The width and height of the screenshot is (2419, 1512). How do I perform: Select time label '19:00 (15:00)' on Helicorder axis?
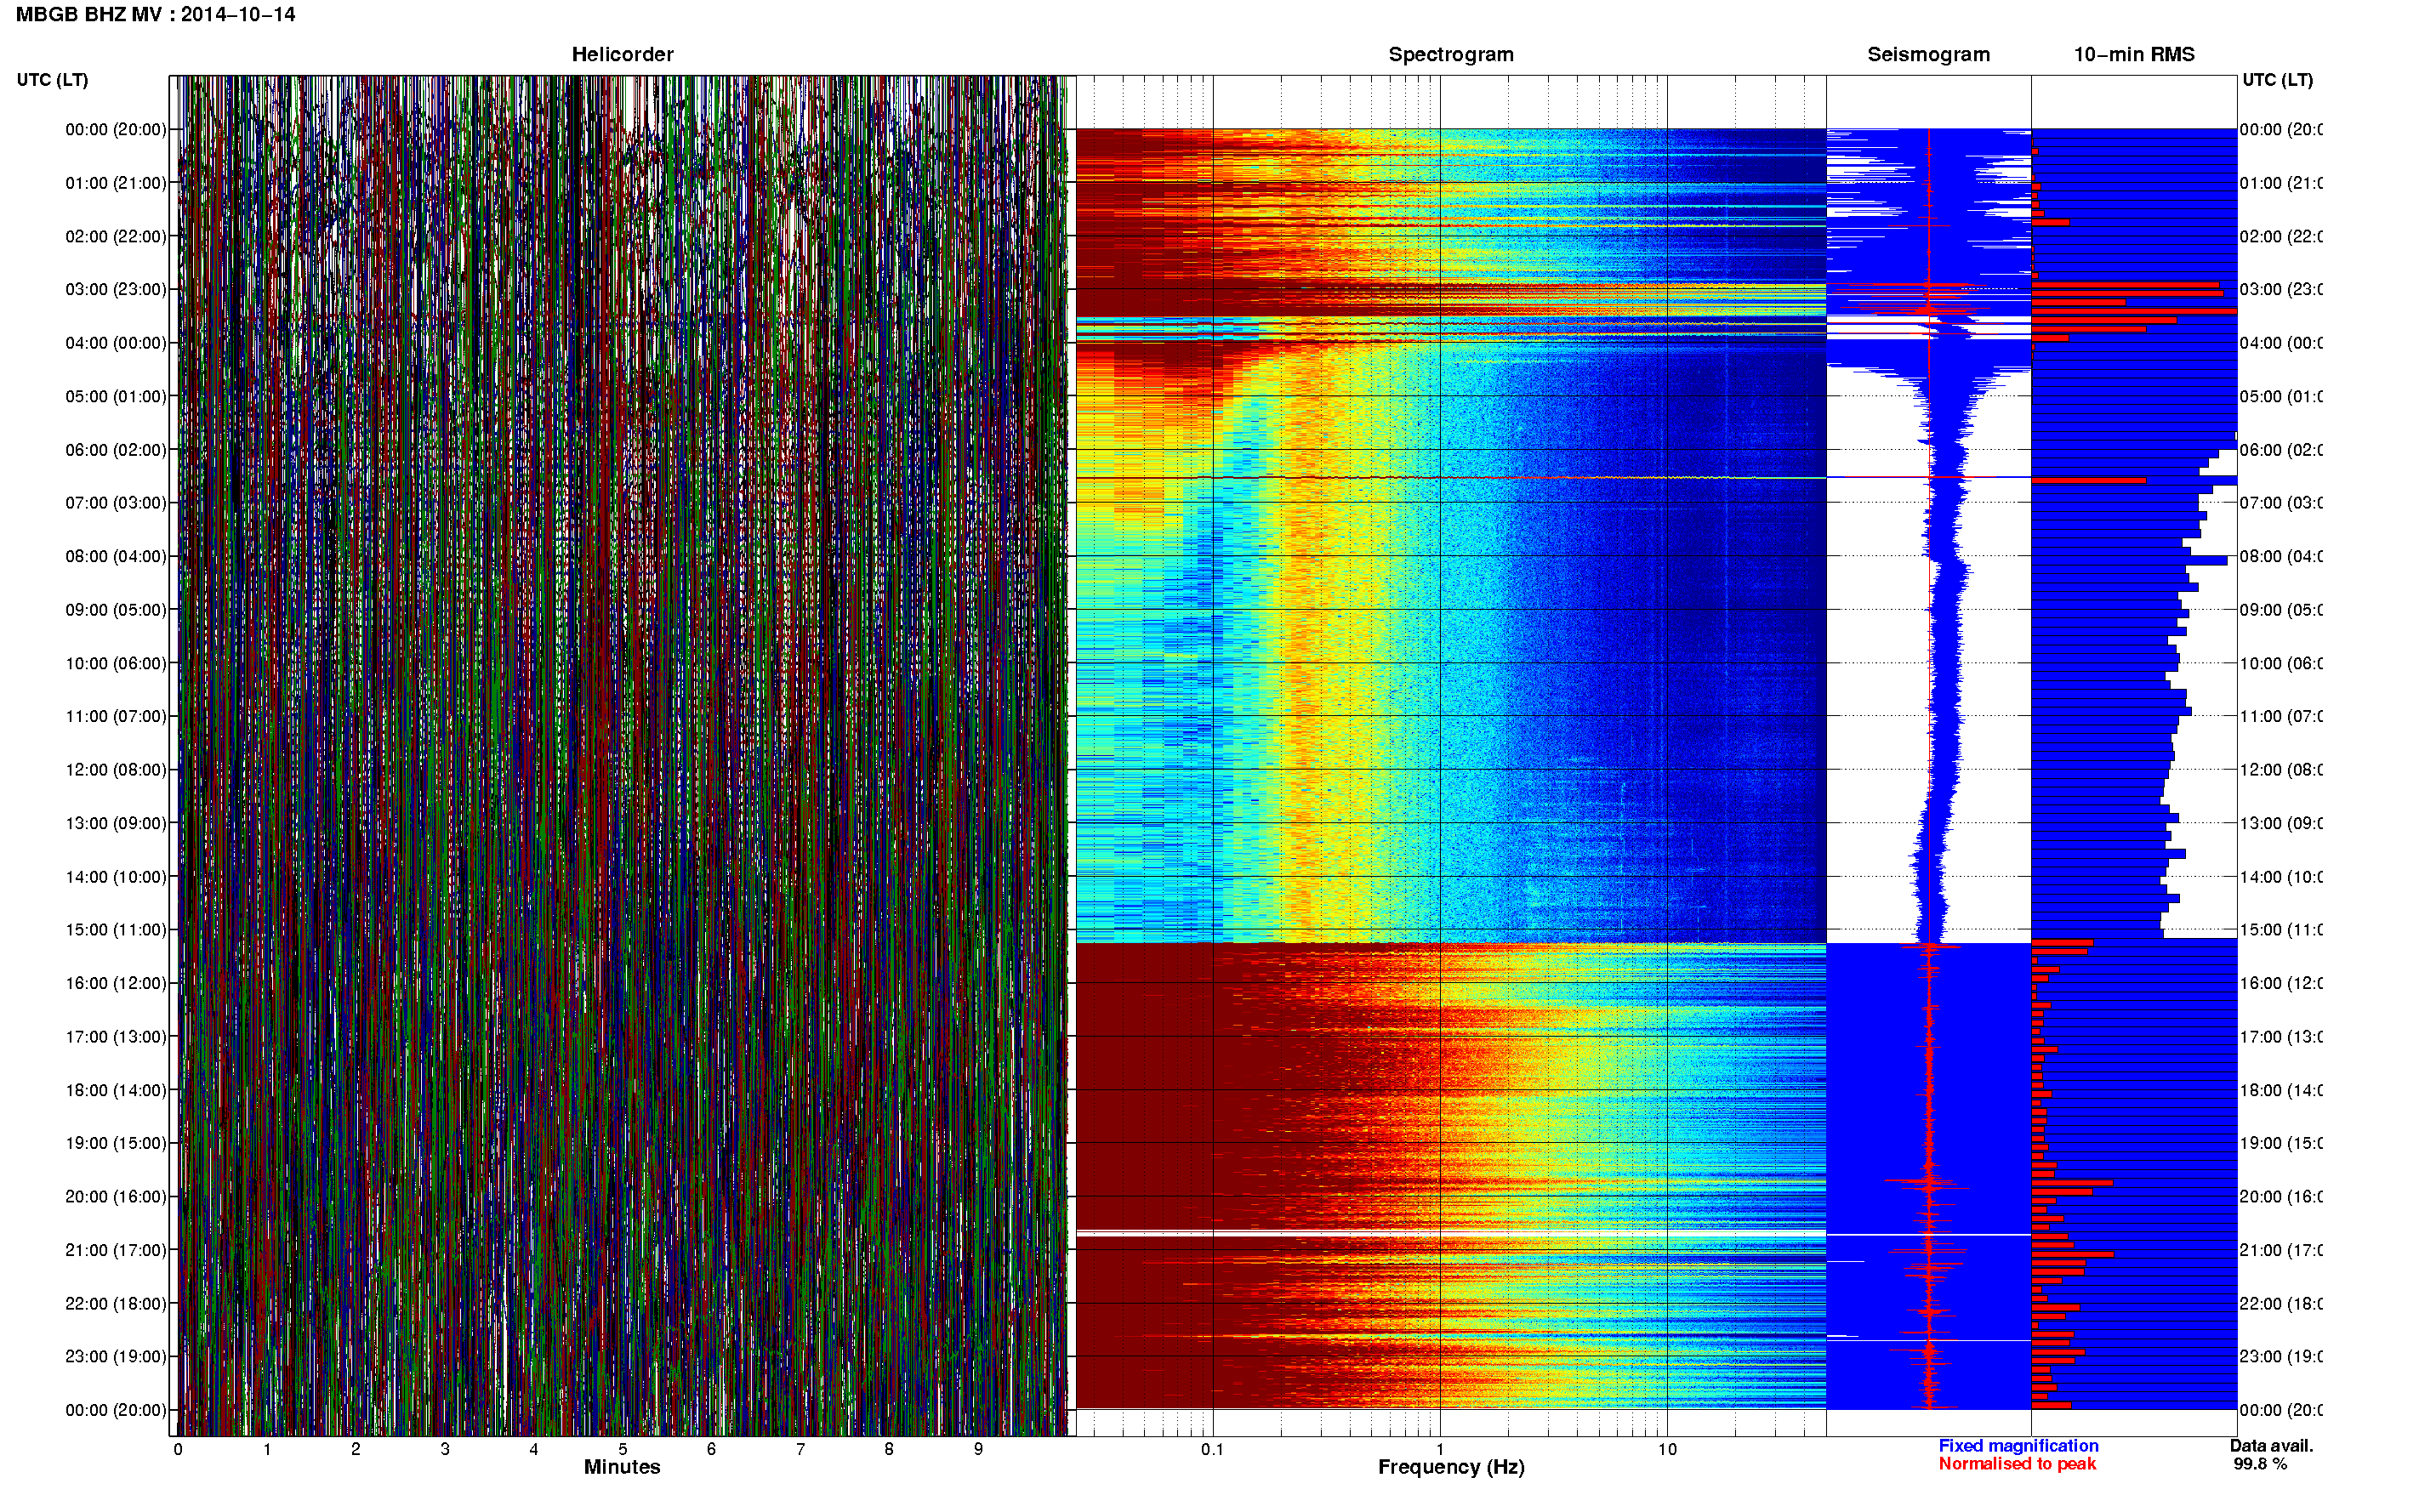click(116, 1142)
